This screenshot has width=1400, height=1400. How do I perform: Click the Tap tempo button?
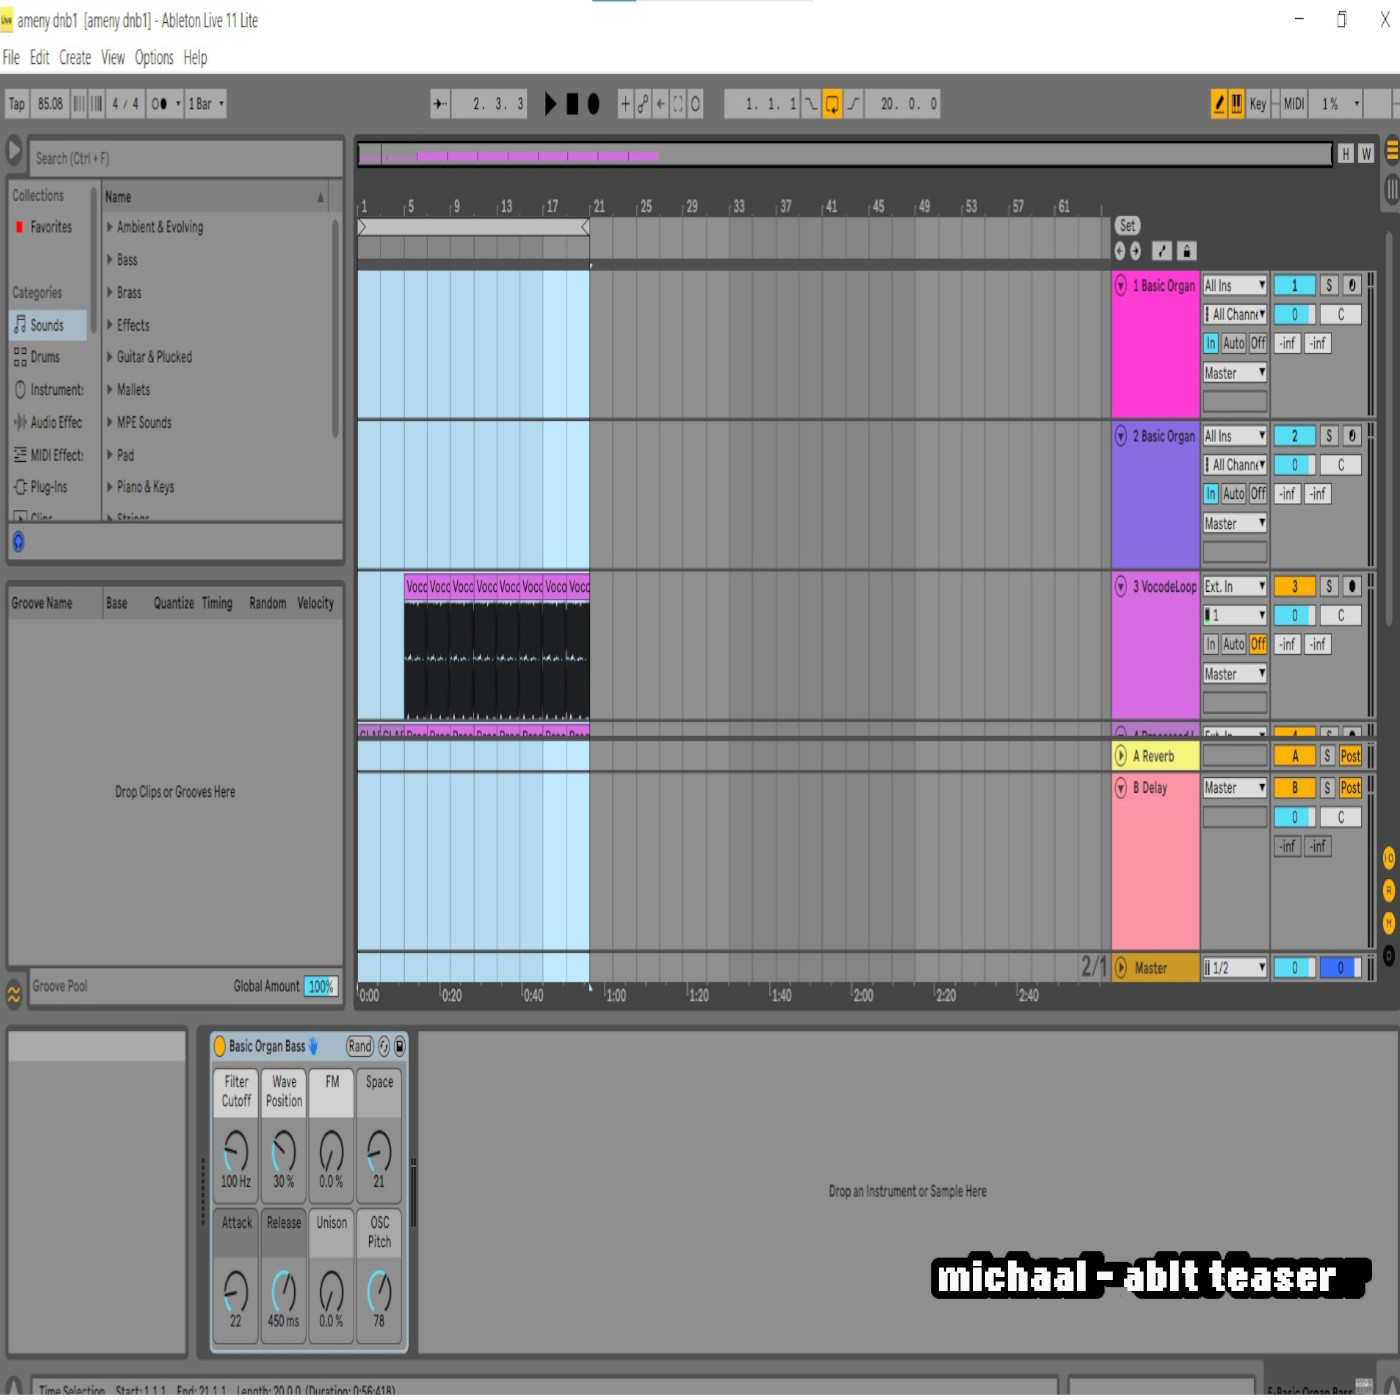pos(17,104)
